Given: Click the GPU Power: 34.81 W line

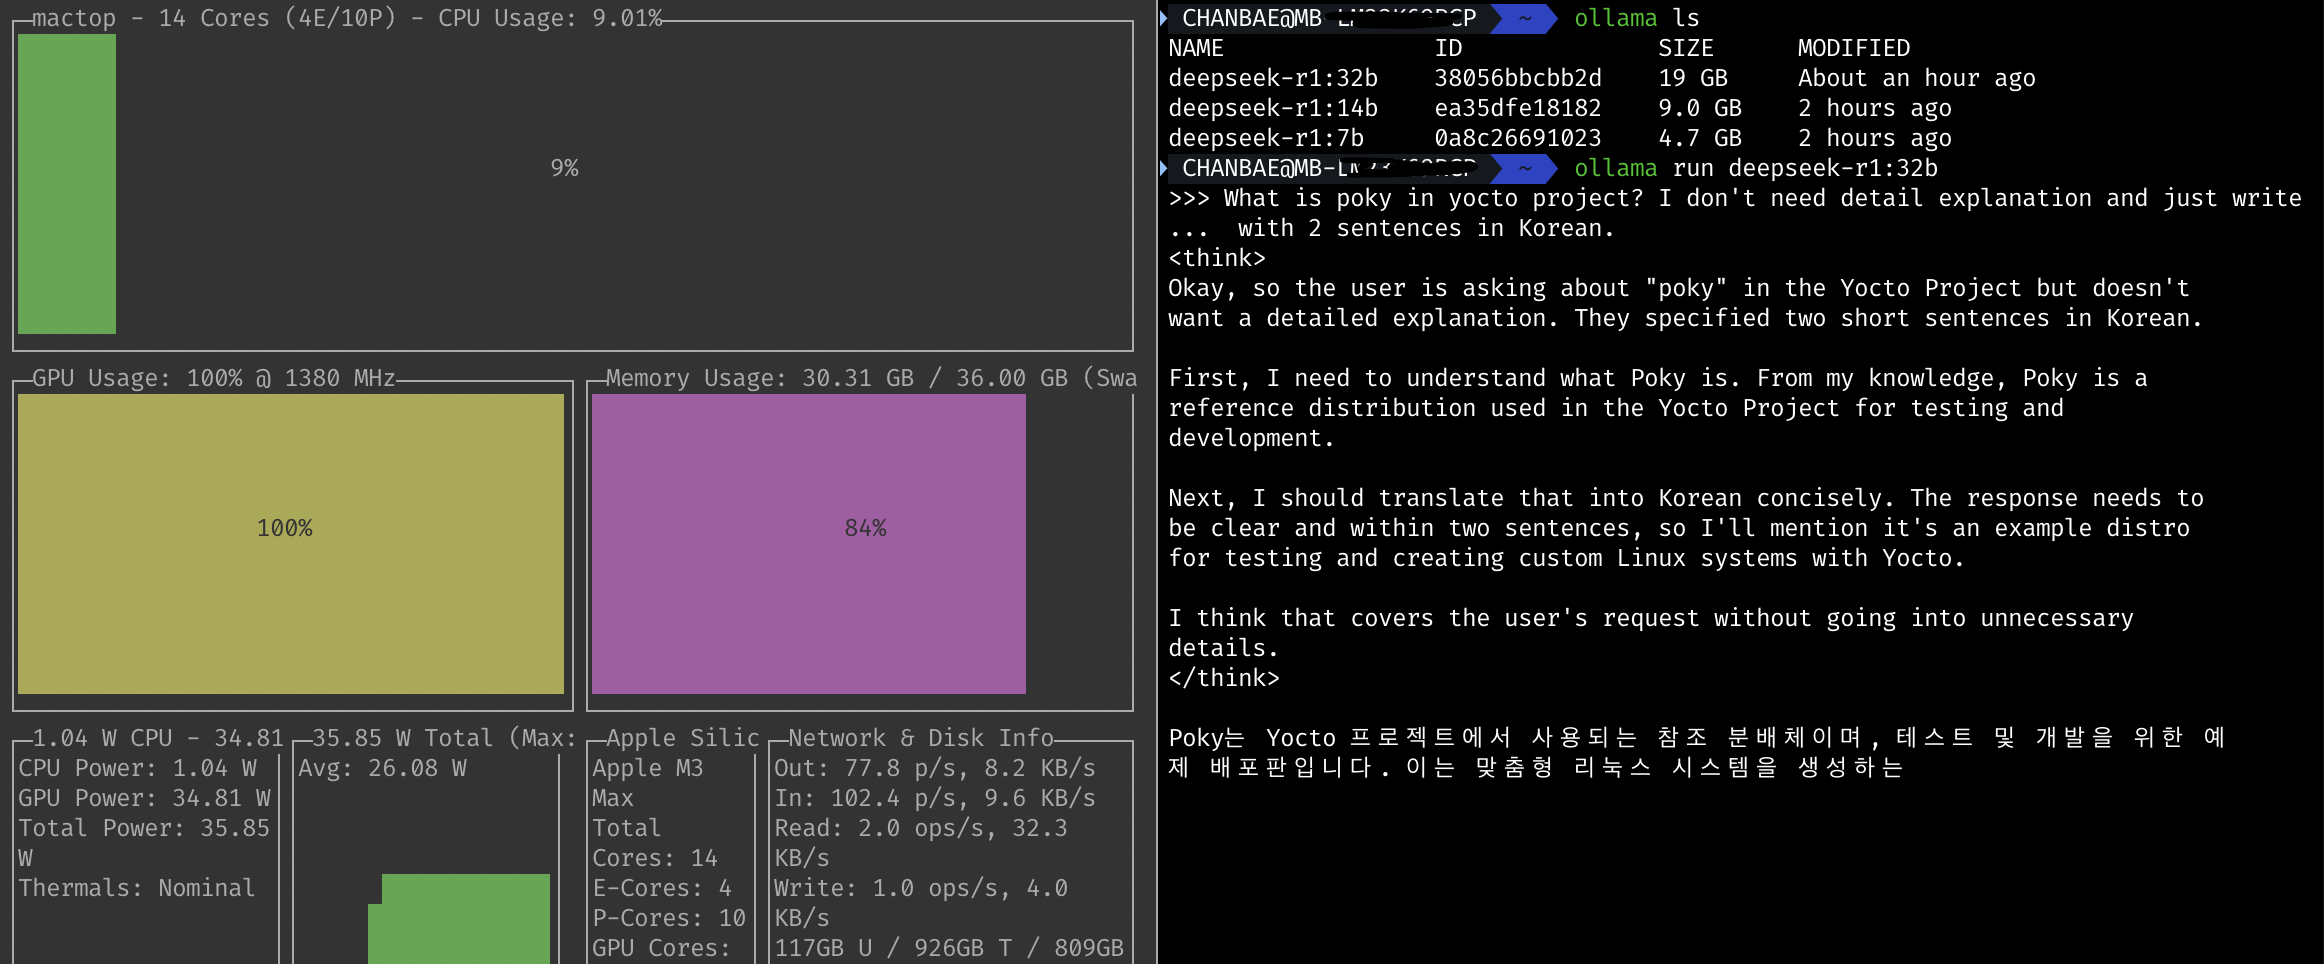Looking at the screenshot, I should (x=145, y=798).
